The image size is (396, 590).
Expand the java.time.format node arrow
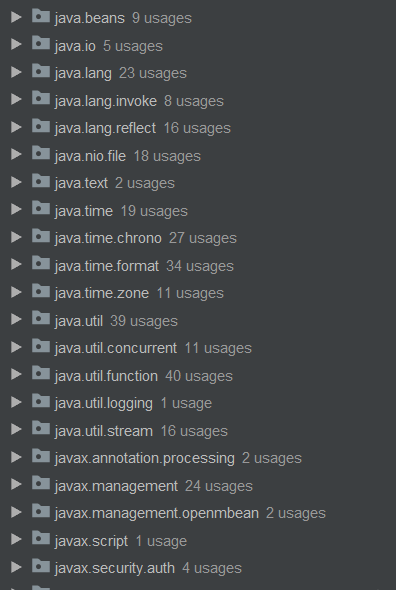16,265
